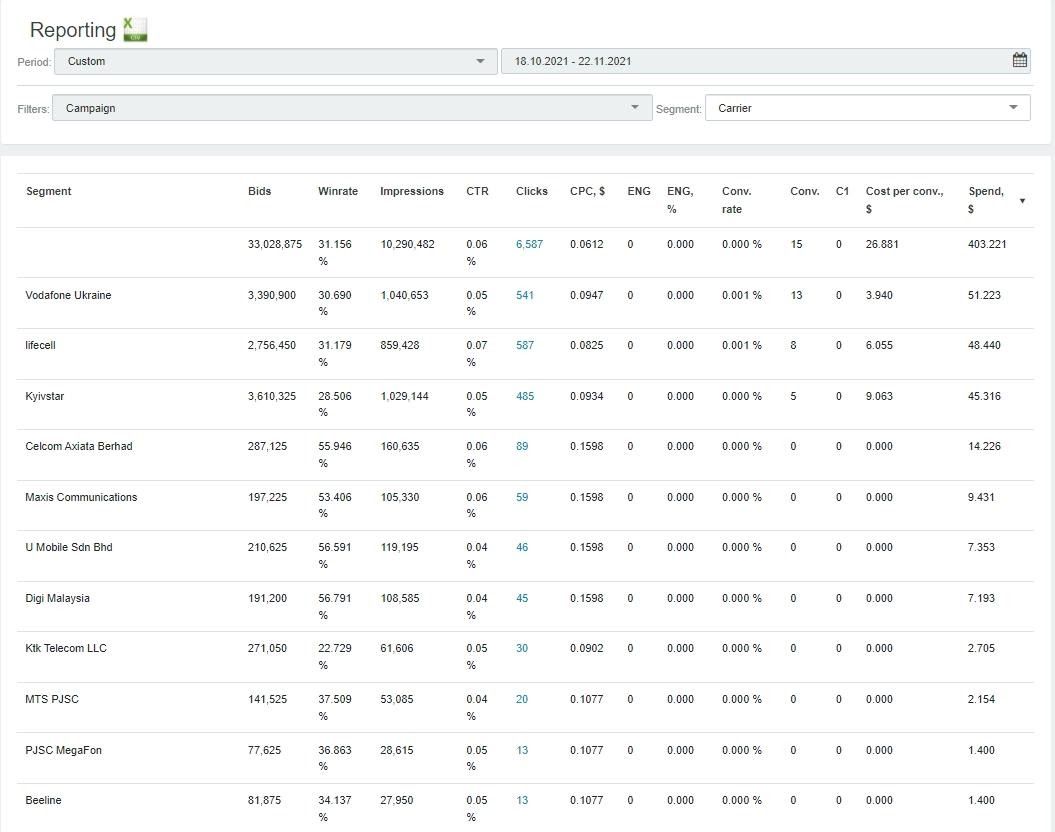Image resolution: width=1055 pixels, height=832 pixels.
Task: Click lifecell clicks value 587
Action: tap(525, 345)
